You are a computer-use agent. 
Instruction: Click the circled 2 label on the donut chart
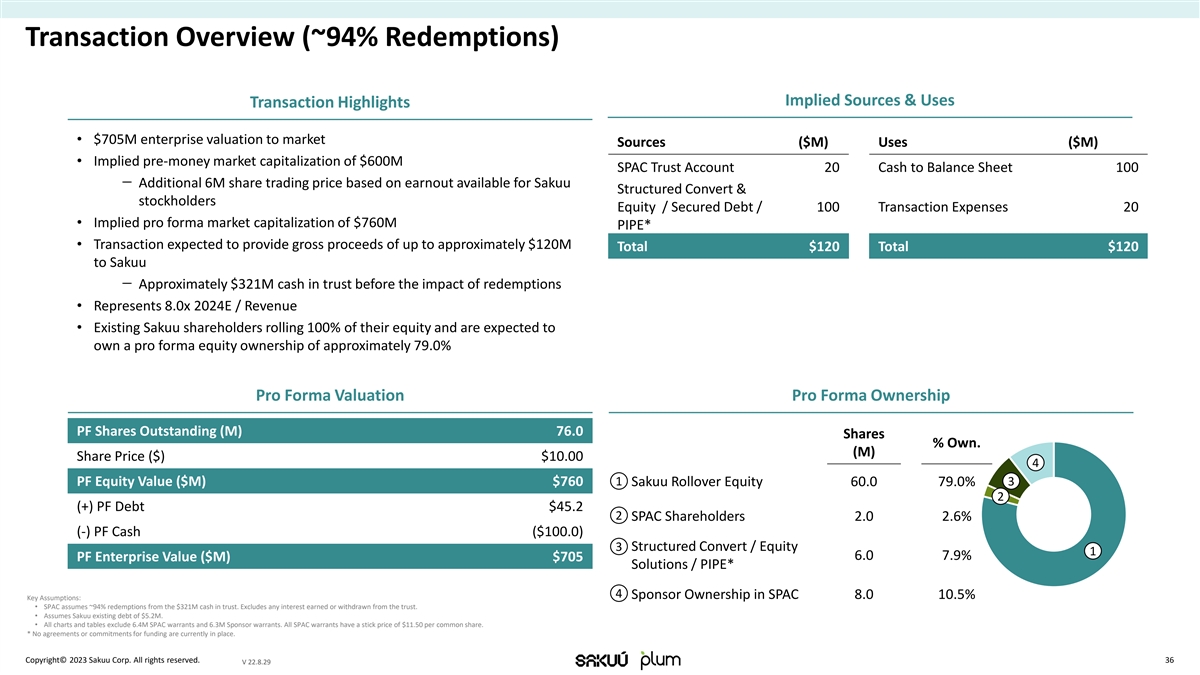pos(998,498)
